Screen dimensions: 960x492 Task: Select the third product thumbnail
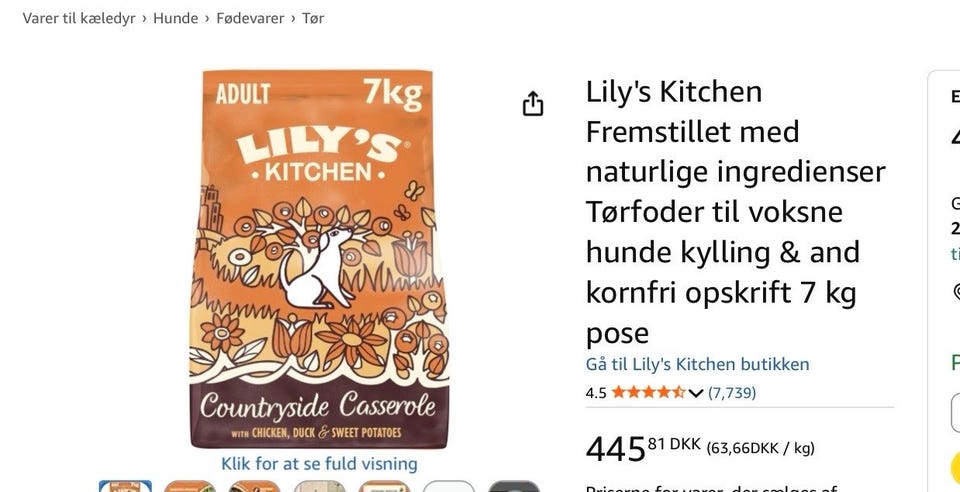click(x=255, y=486)
